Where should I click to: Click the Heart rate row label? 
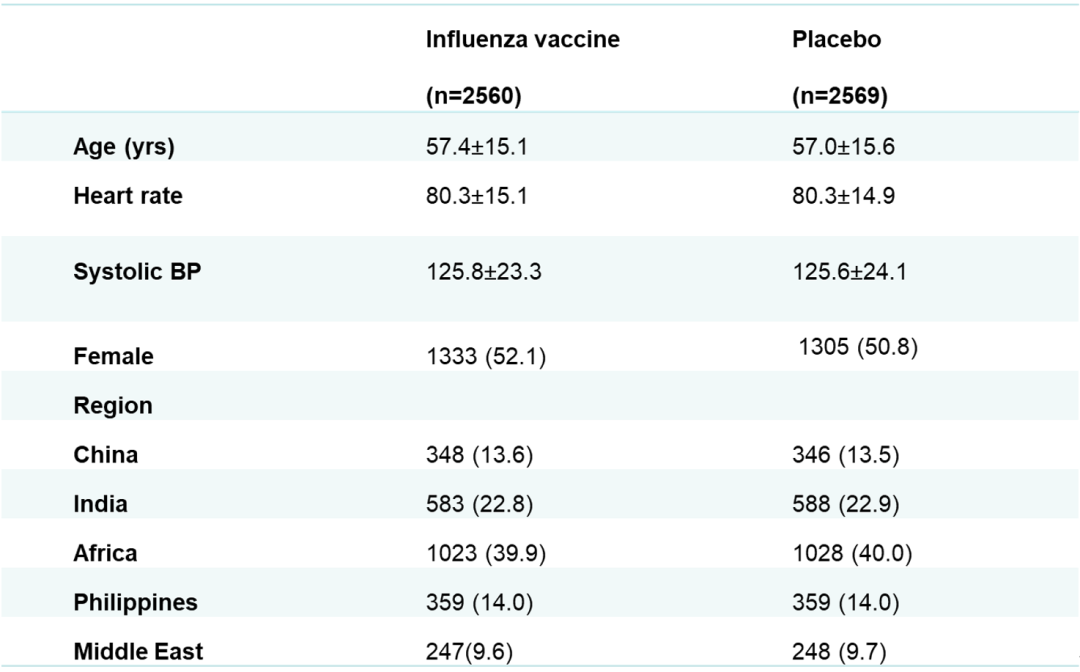(128, 196)
